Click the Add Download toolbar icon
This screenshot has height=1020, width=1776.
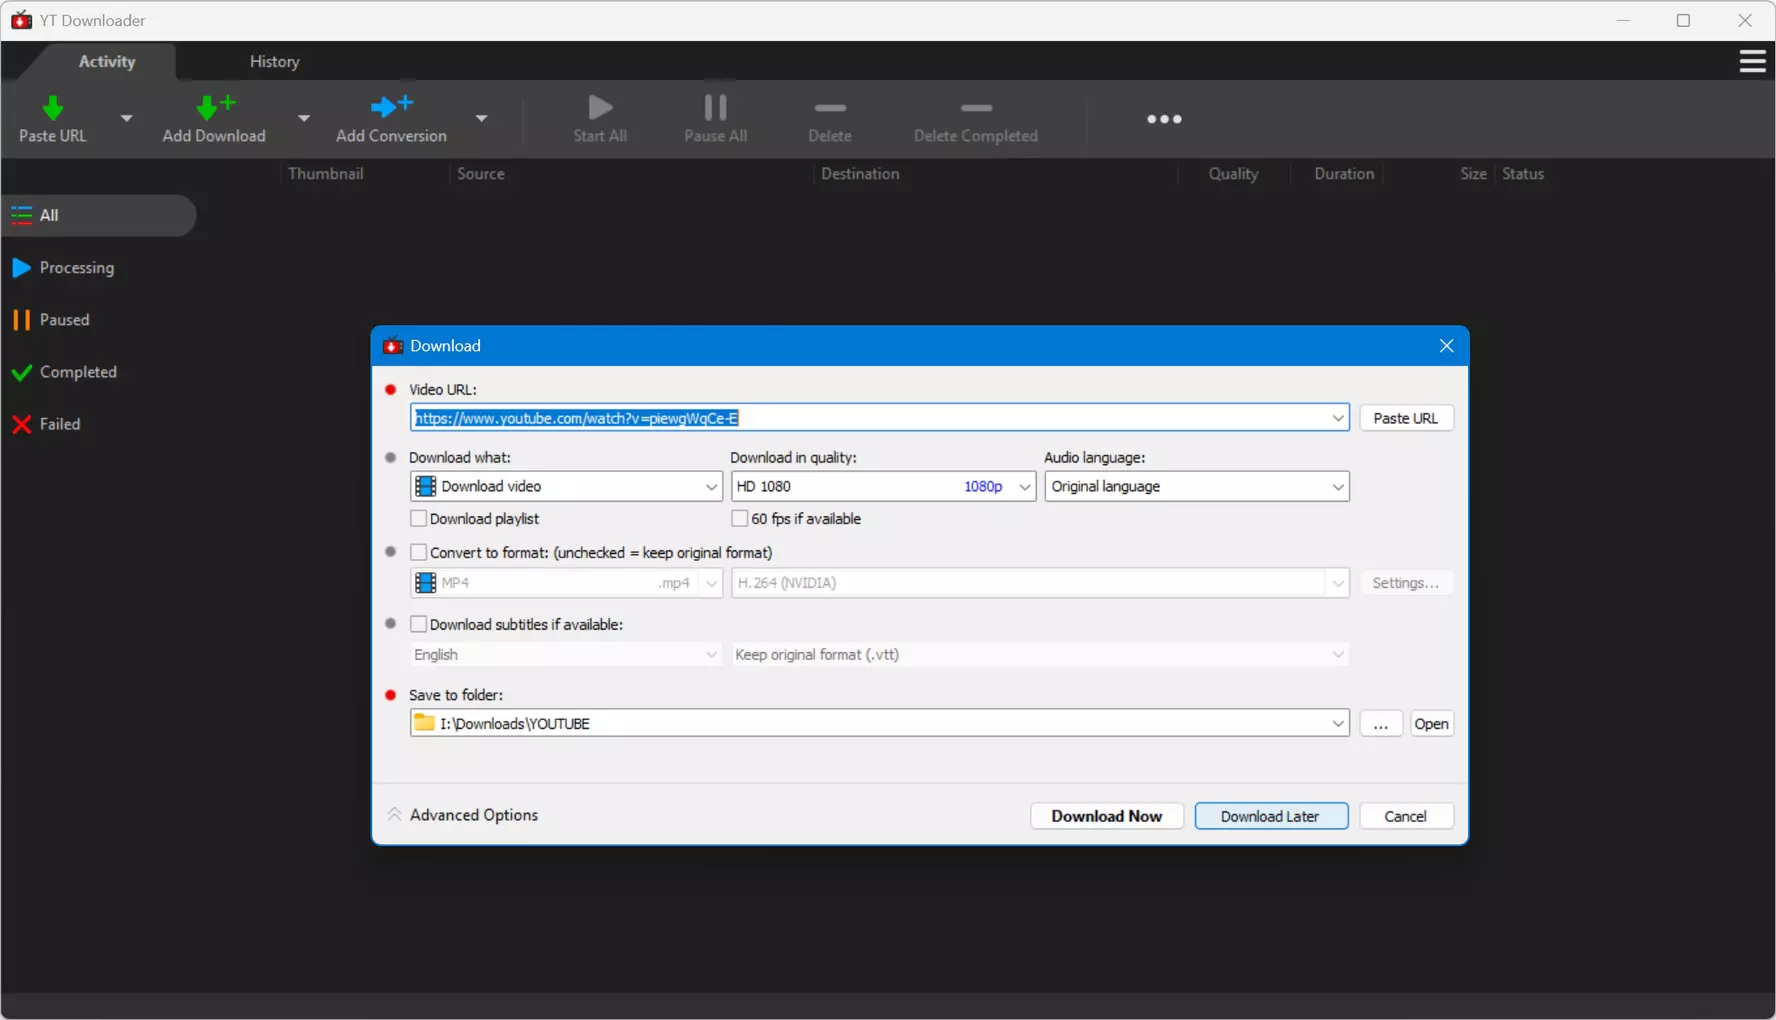point(215,107)
